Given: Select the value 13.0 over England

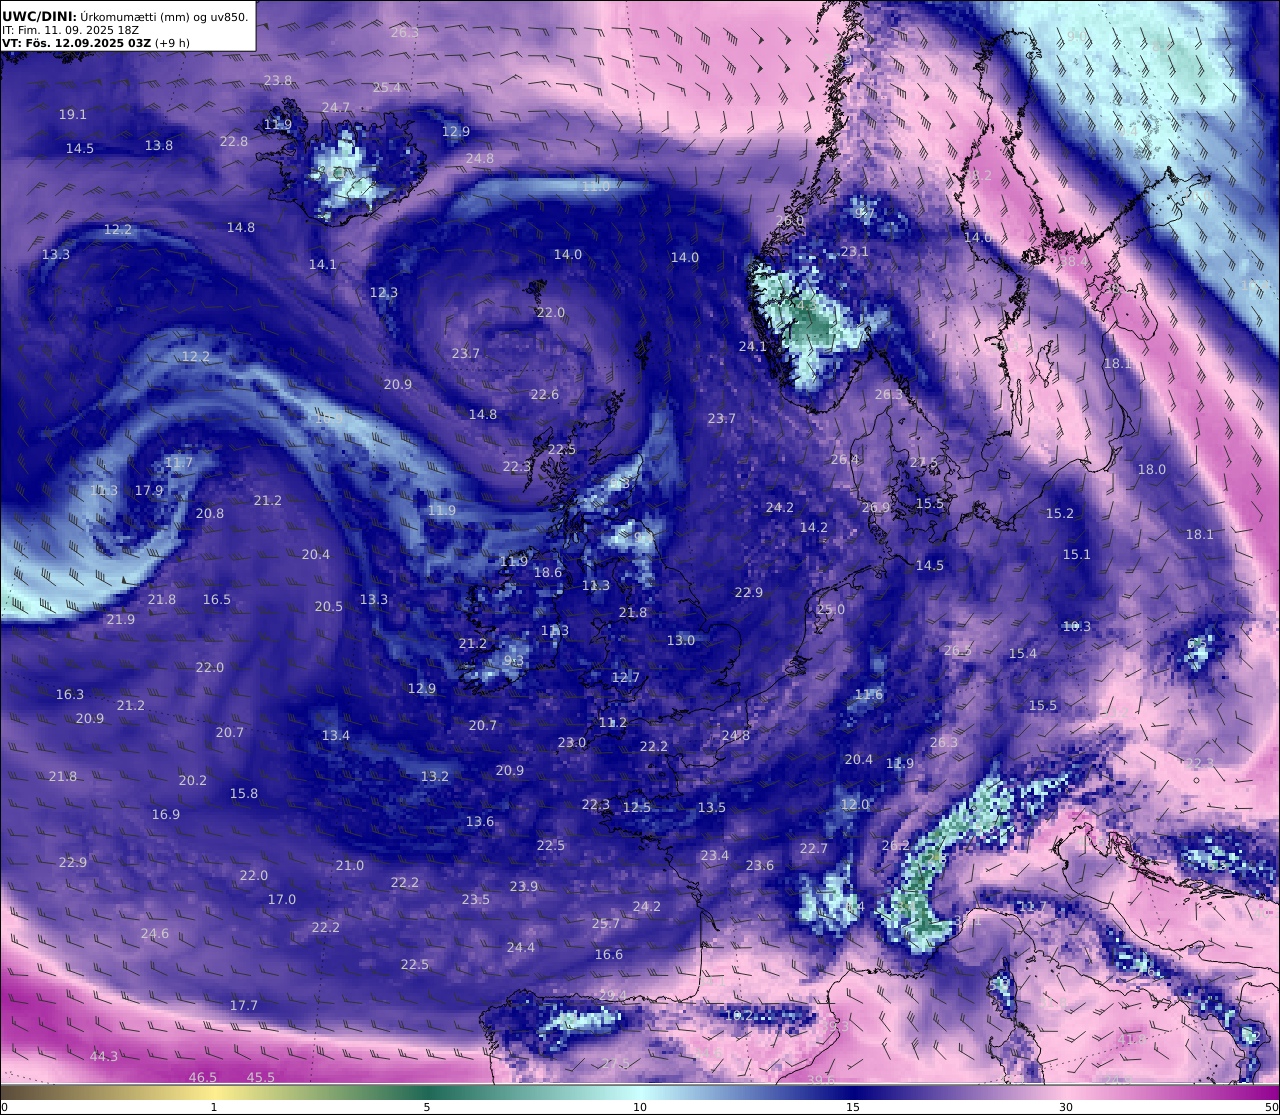Looking at the screenshot, I should [680, 641].
